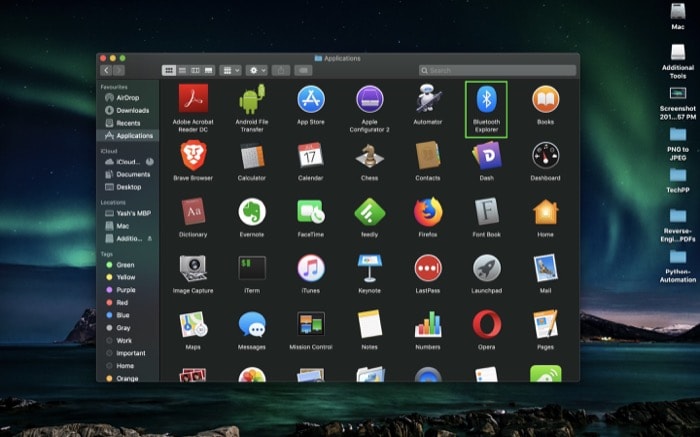Open Adobe Acrobat Reader DC app

click(x=193, y=99)
